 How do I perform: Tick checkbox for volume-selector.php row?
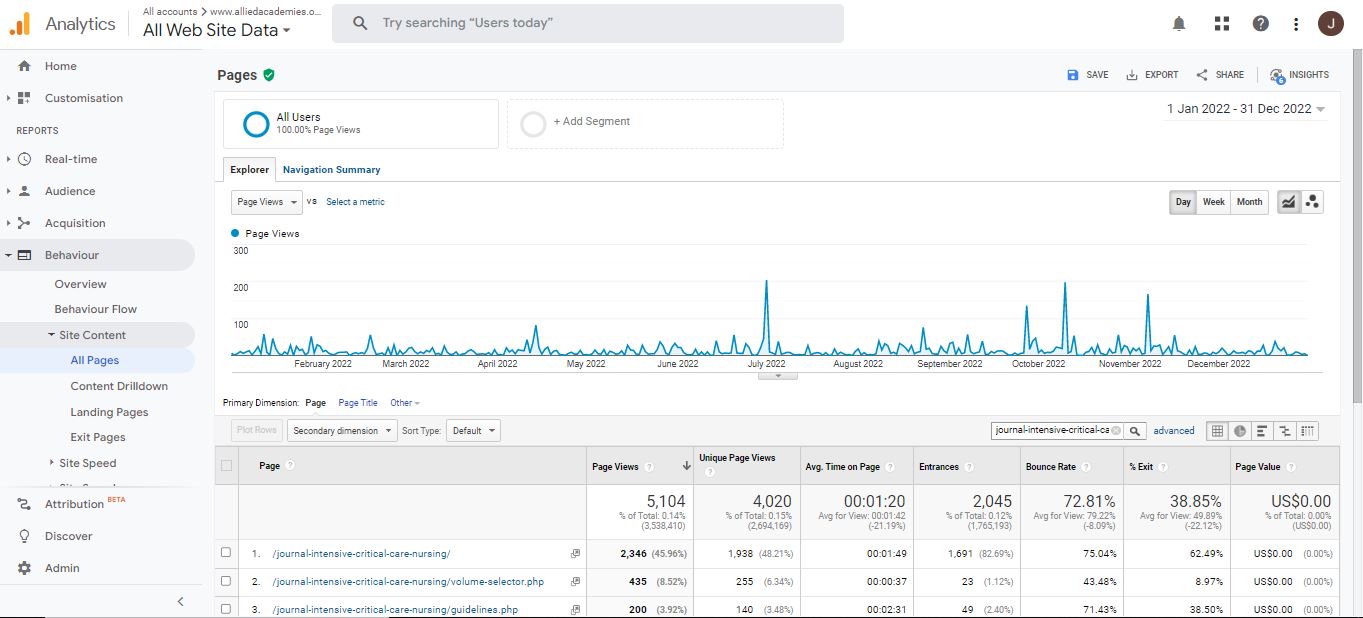tap(226, 581)
